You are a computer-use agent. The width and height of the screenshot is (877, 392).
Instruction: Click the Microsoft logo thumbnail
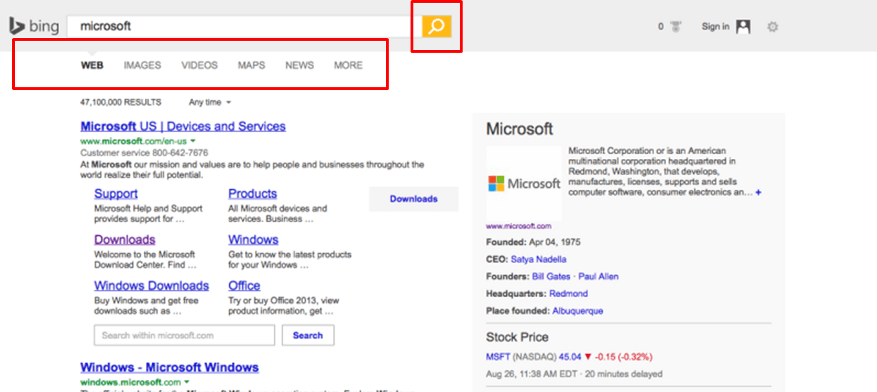pyautogui.click(x=524, y=183)
